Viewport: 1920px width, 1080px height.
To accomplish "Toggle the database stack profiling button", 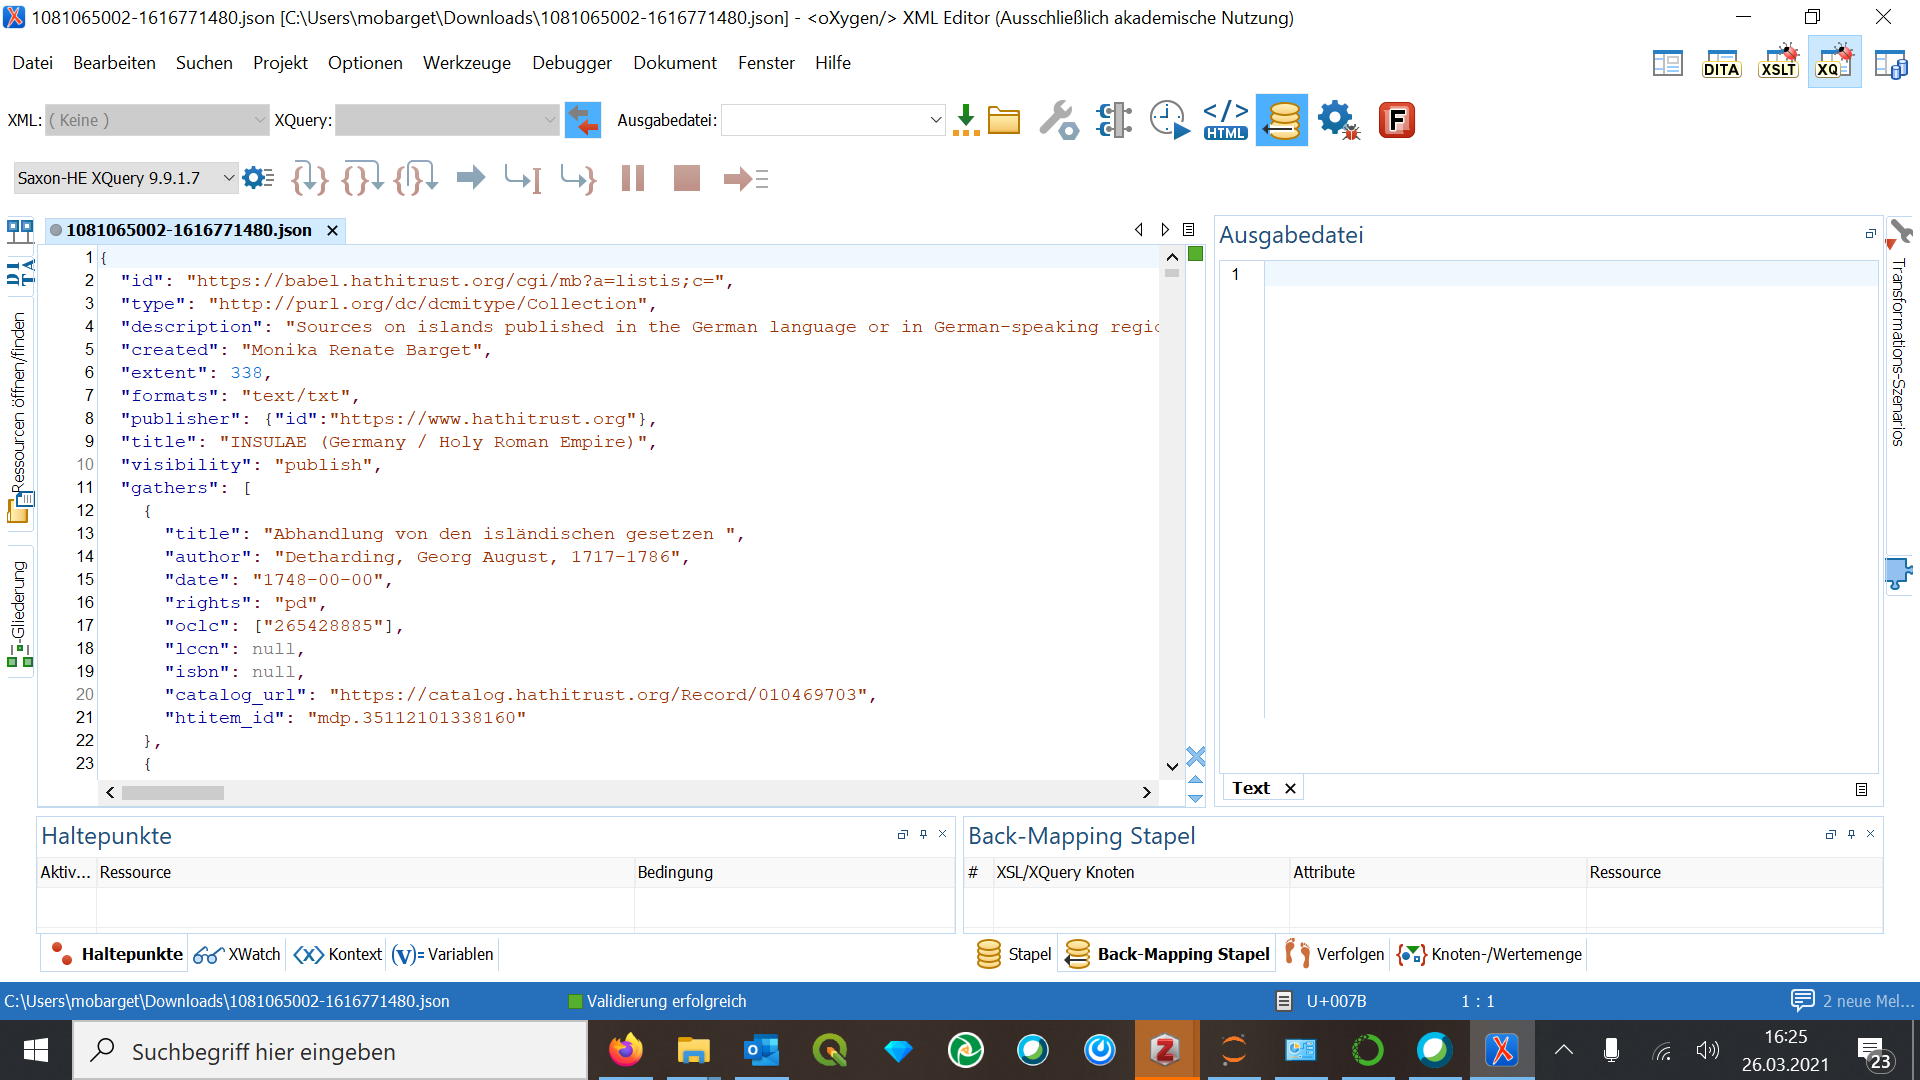I will (1282, 120).
